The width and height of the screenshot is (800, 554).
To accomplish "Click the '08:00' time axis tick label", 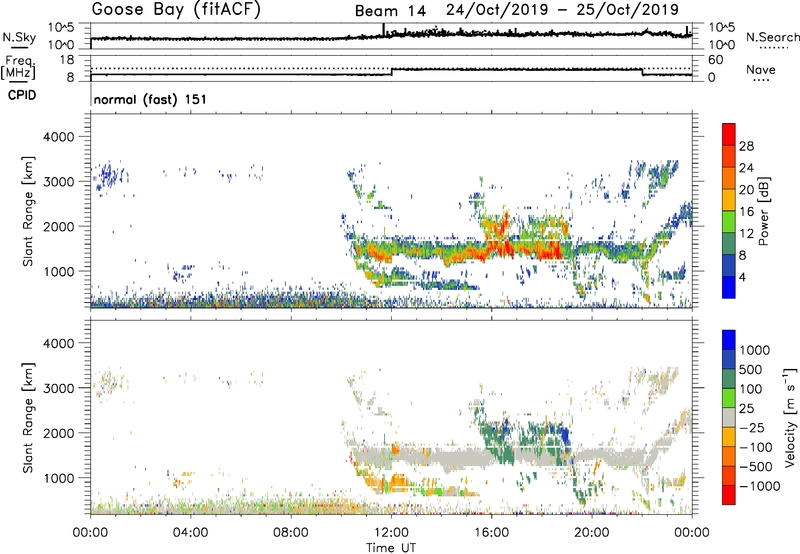I will coord(291,533).
